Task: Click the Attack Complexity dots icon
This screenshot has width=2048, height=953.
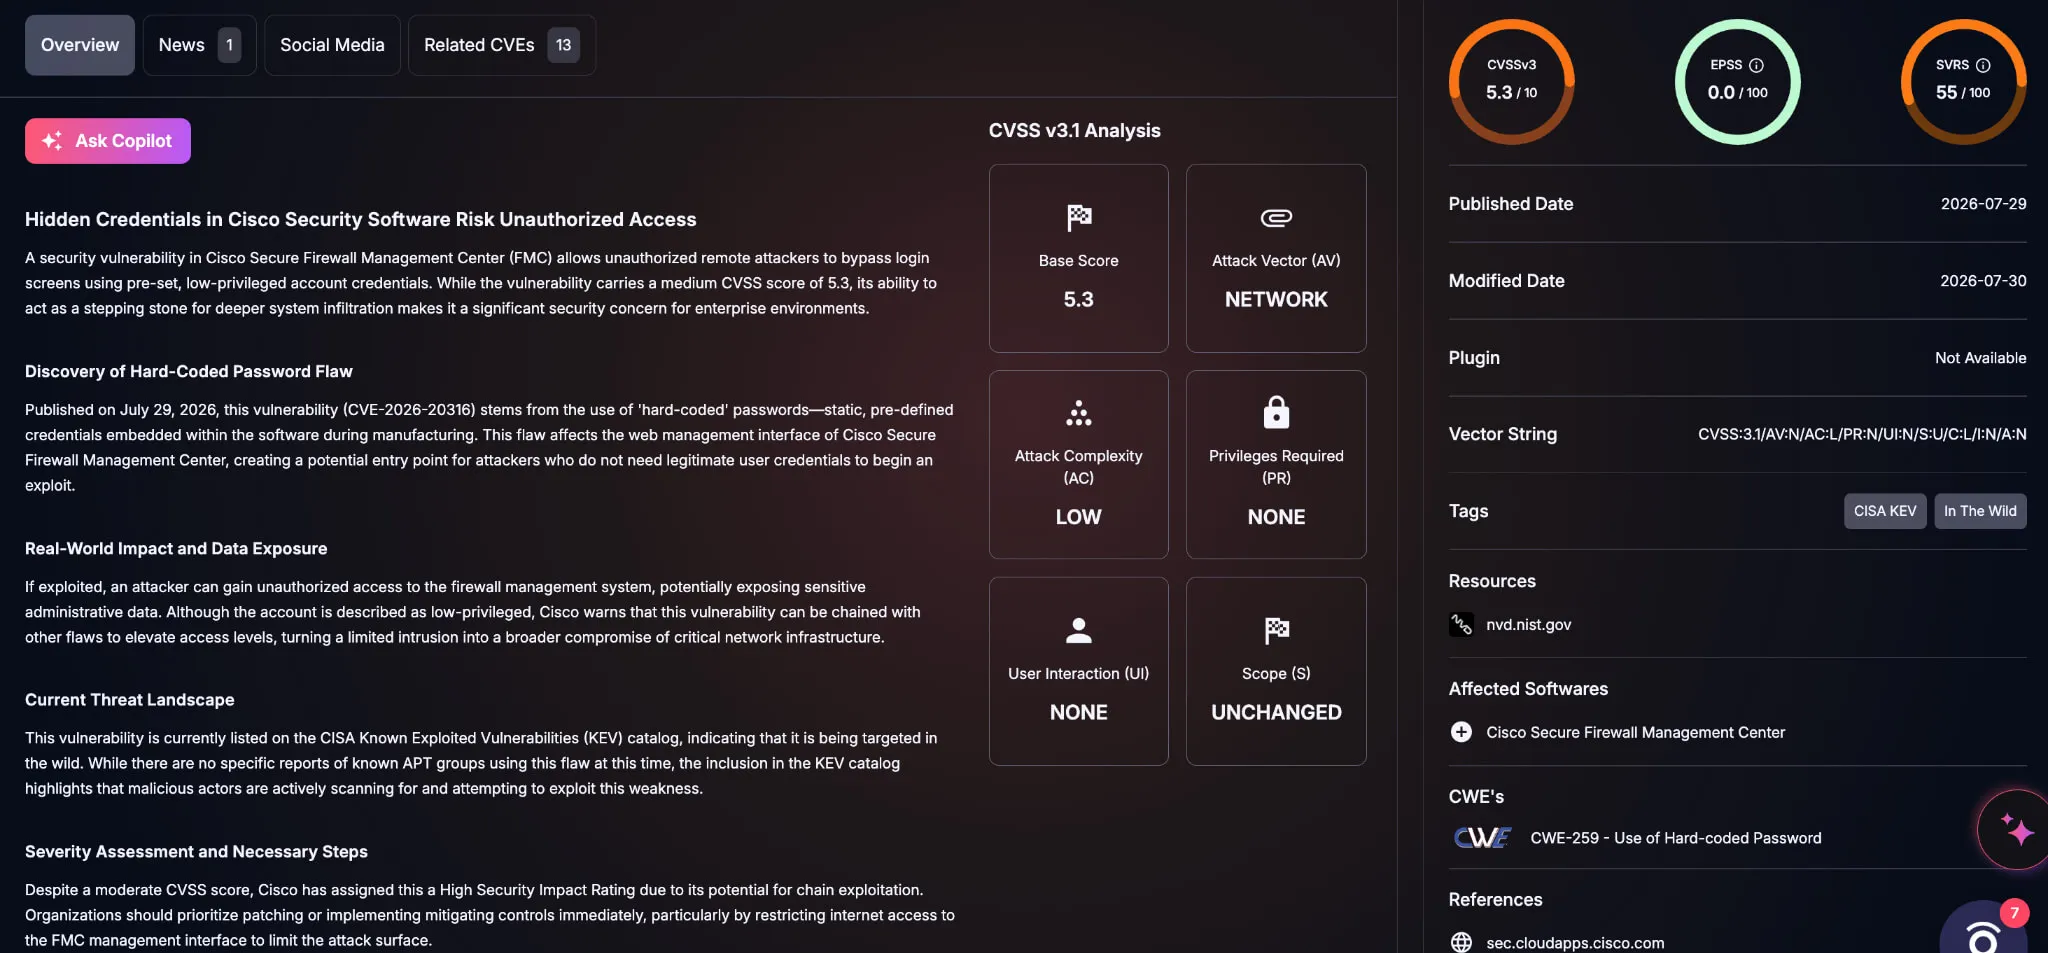Action: pyautogui.click(x=1078, y=412)
